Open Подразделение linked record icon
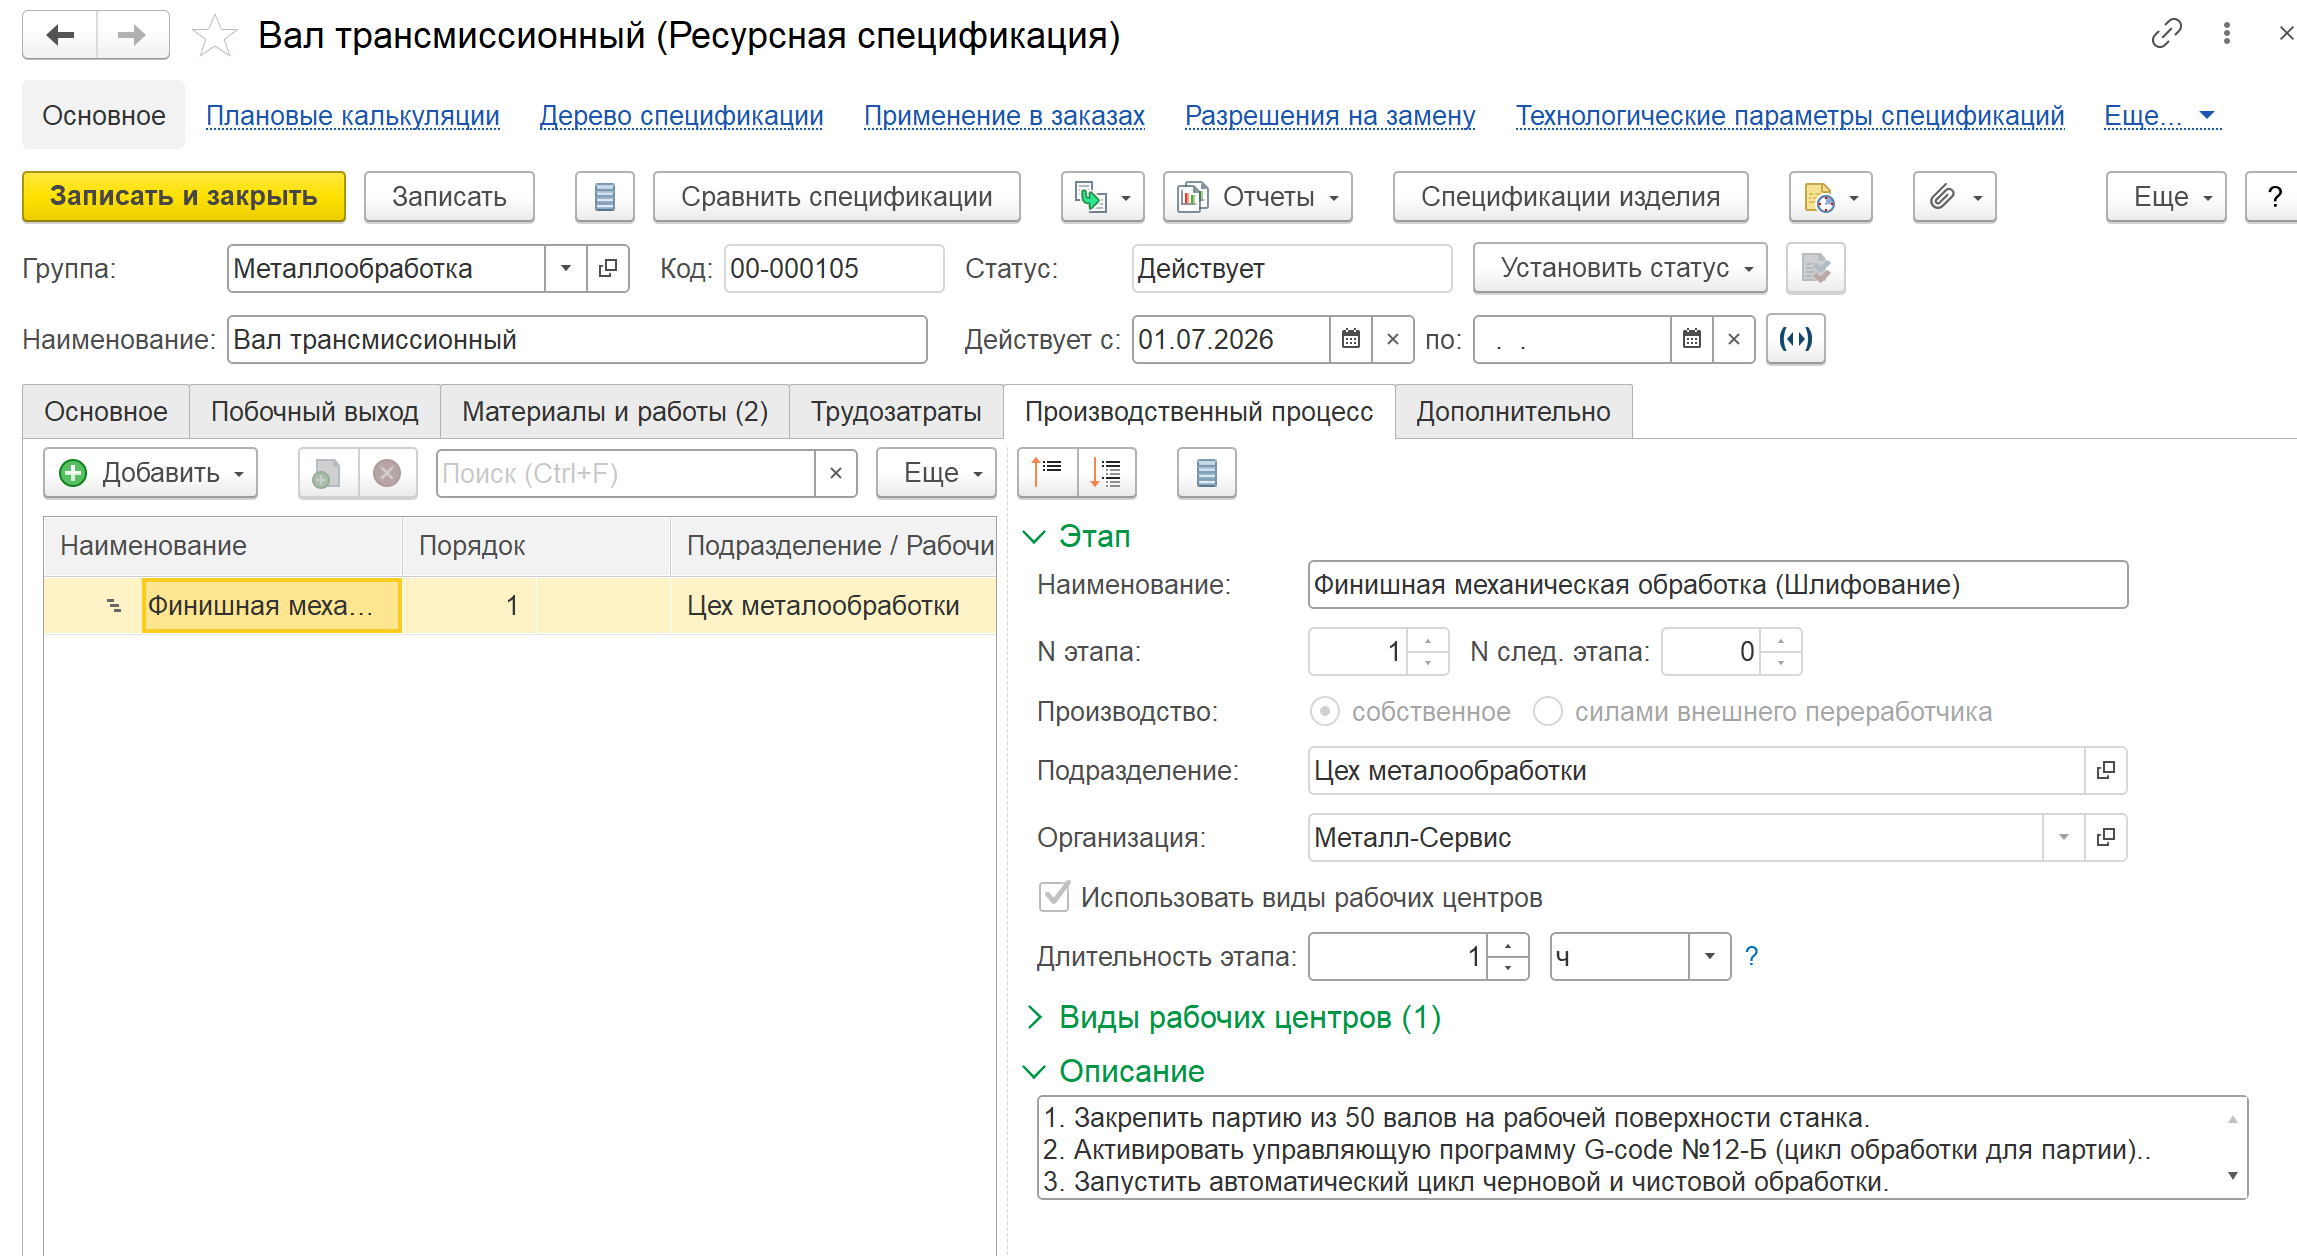Image resolution: width=2297 pixels, height=1256 pixels. (x=2106, y=770)
